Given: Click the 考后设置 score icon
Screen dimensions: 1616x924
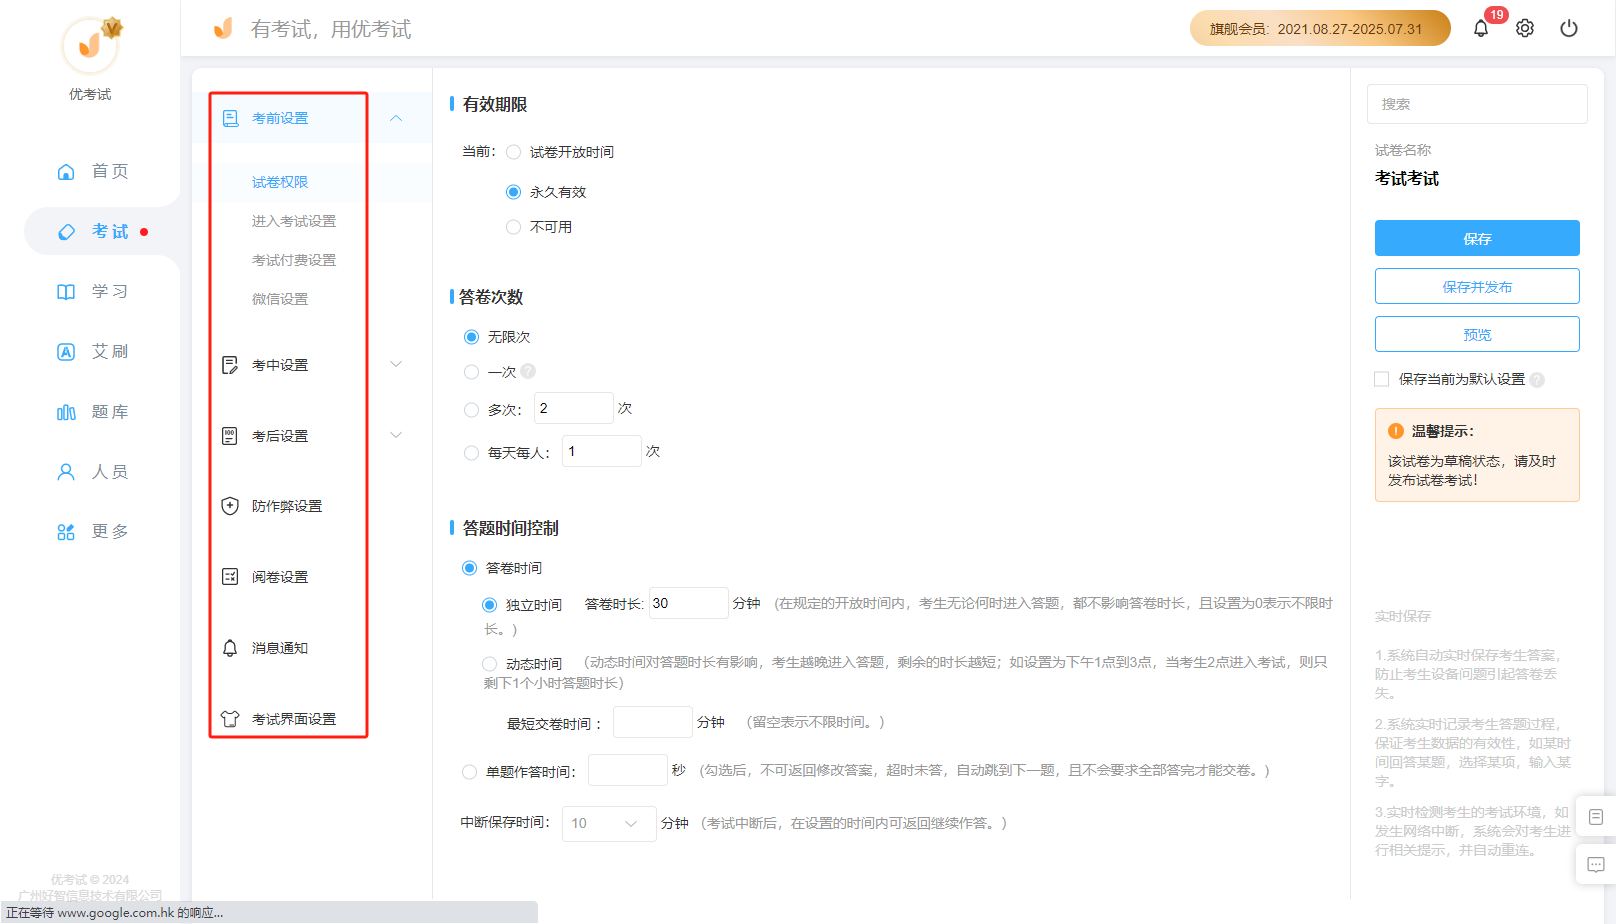Looking at the screenshot, I should (x=230, y=436).
